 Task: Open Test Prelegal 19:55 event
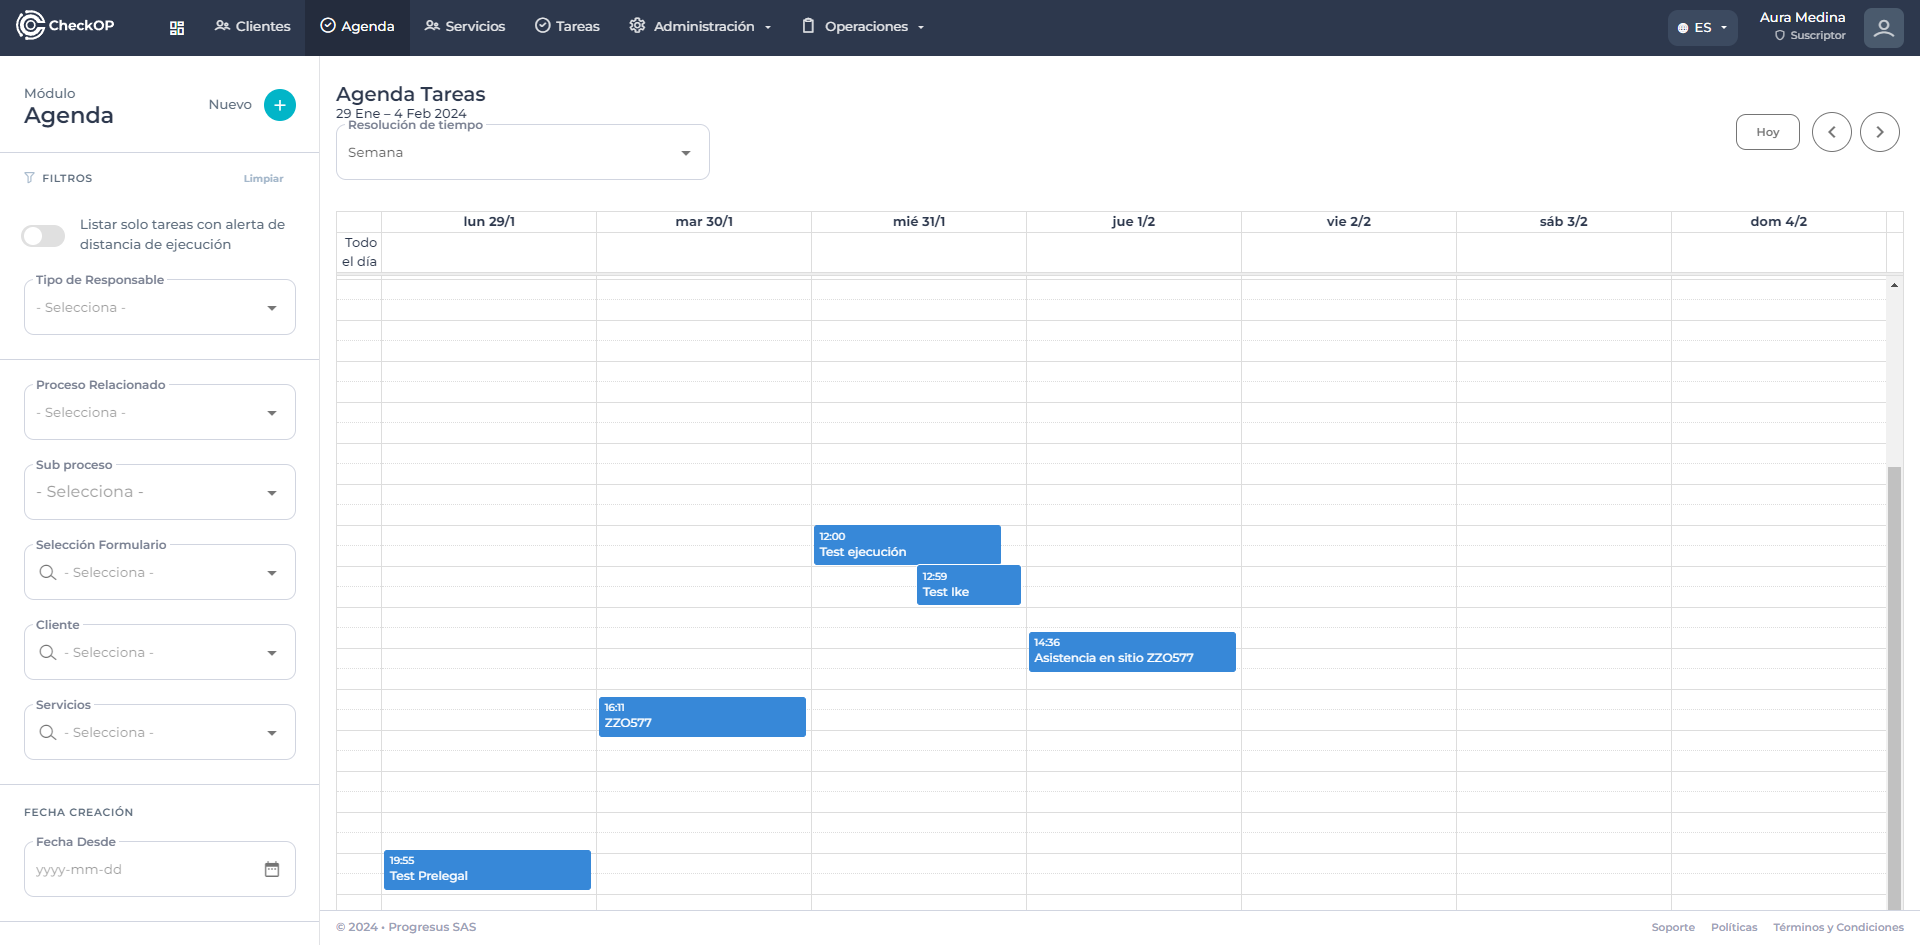tap(487, 869)
